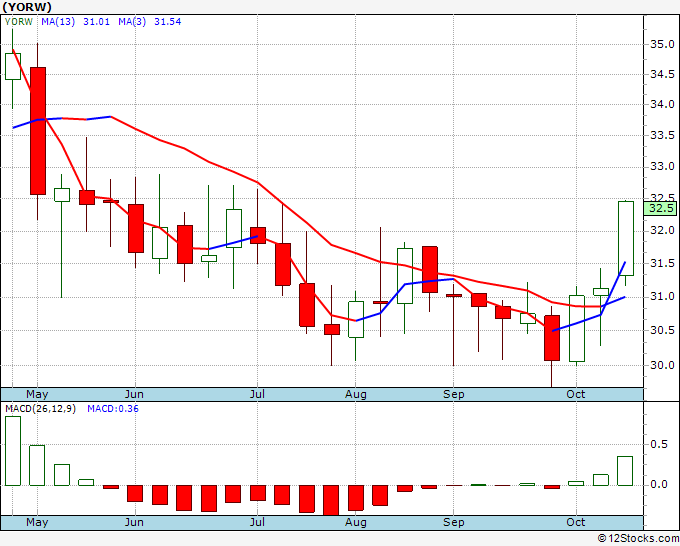Click the MACD:0.36 value label
The height and width of the screenshot is (546, 680).
pos(113,409)
